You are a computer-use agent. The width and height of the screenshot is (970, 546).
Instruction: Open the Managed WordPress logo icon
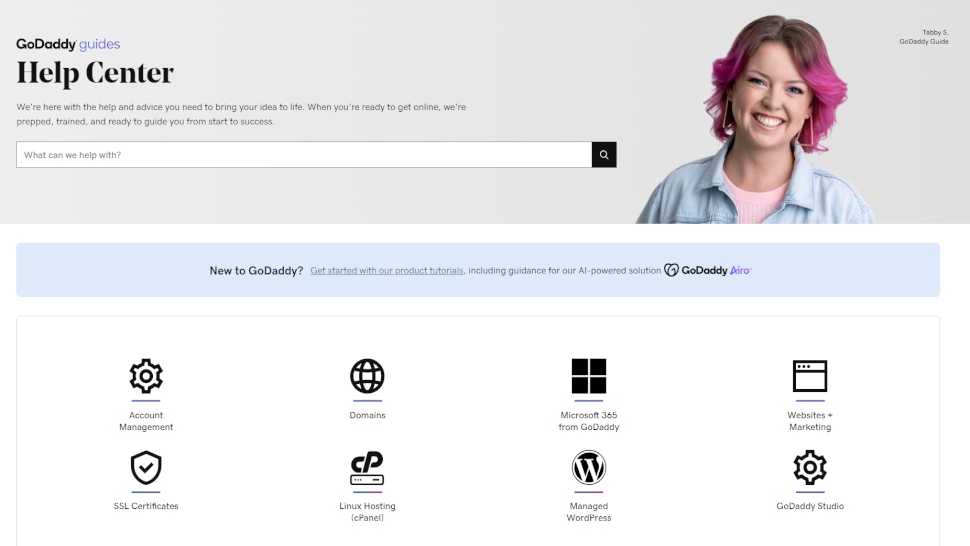click(x=588, y=467)
